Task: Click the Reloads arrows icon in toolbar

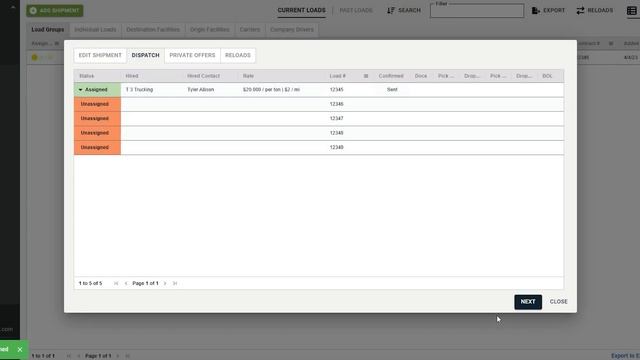Action: 580,11
